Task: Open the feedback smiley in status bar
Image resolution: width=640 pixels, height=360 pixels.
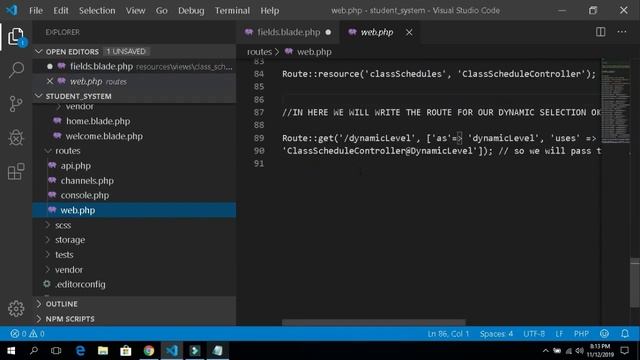Action: click(x=604, y=334)
